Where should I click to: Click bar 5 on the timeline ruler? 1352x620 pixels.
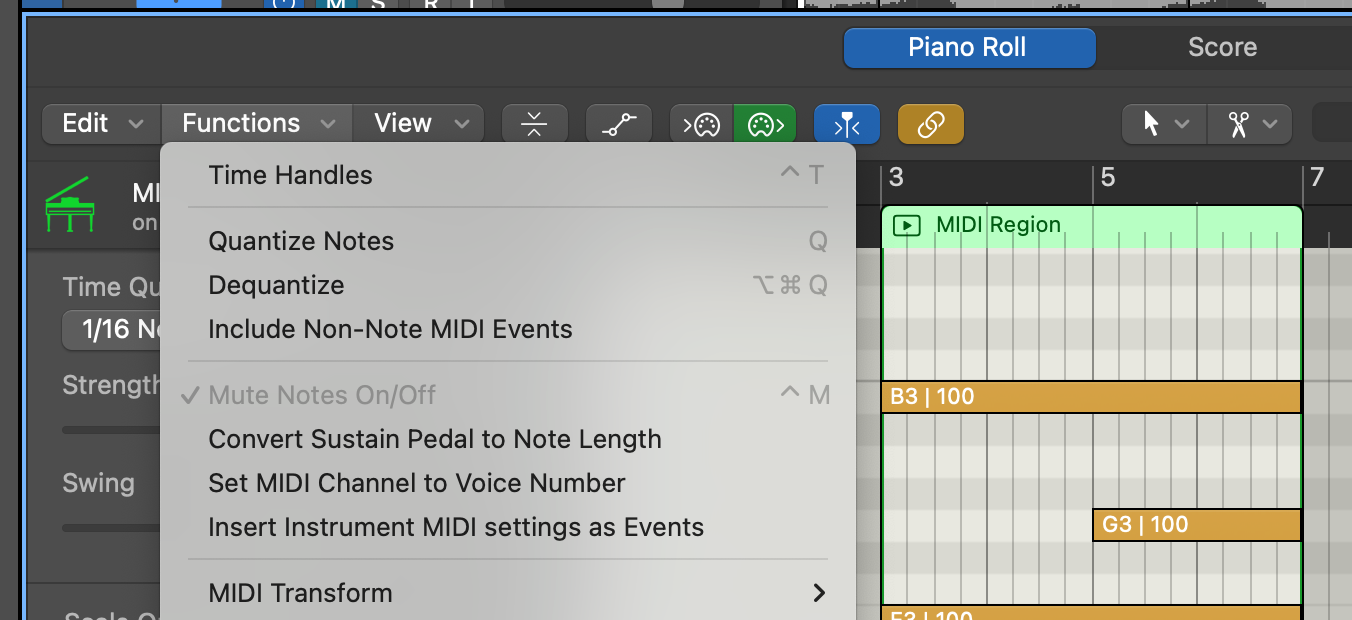coord(1107,178)
